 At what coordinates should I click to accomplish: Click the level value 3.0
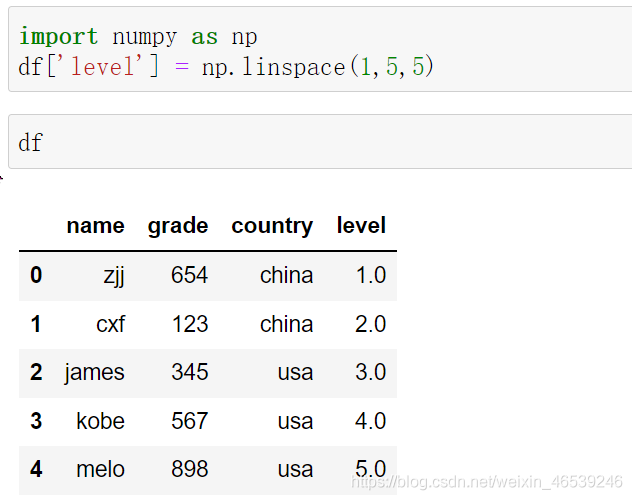[x=370, y=372]
